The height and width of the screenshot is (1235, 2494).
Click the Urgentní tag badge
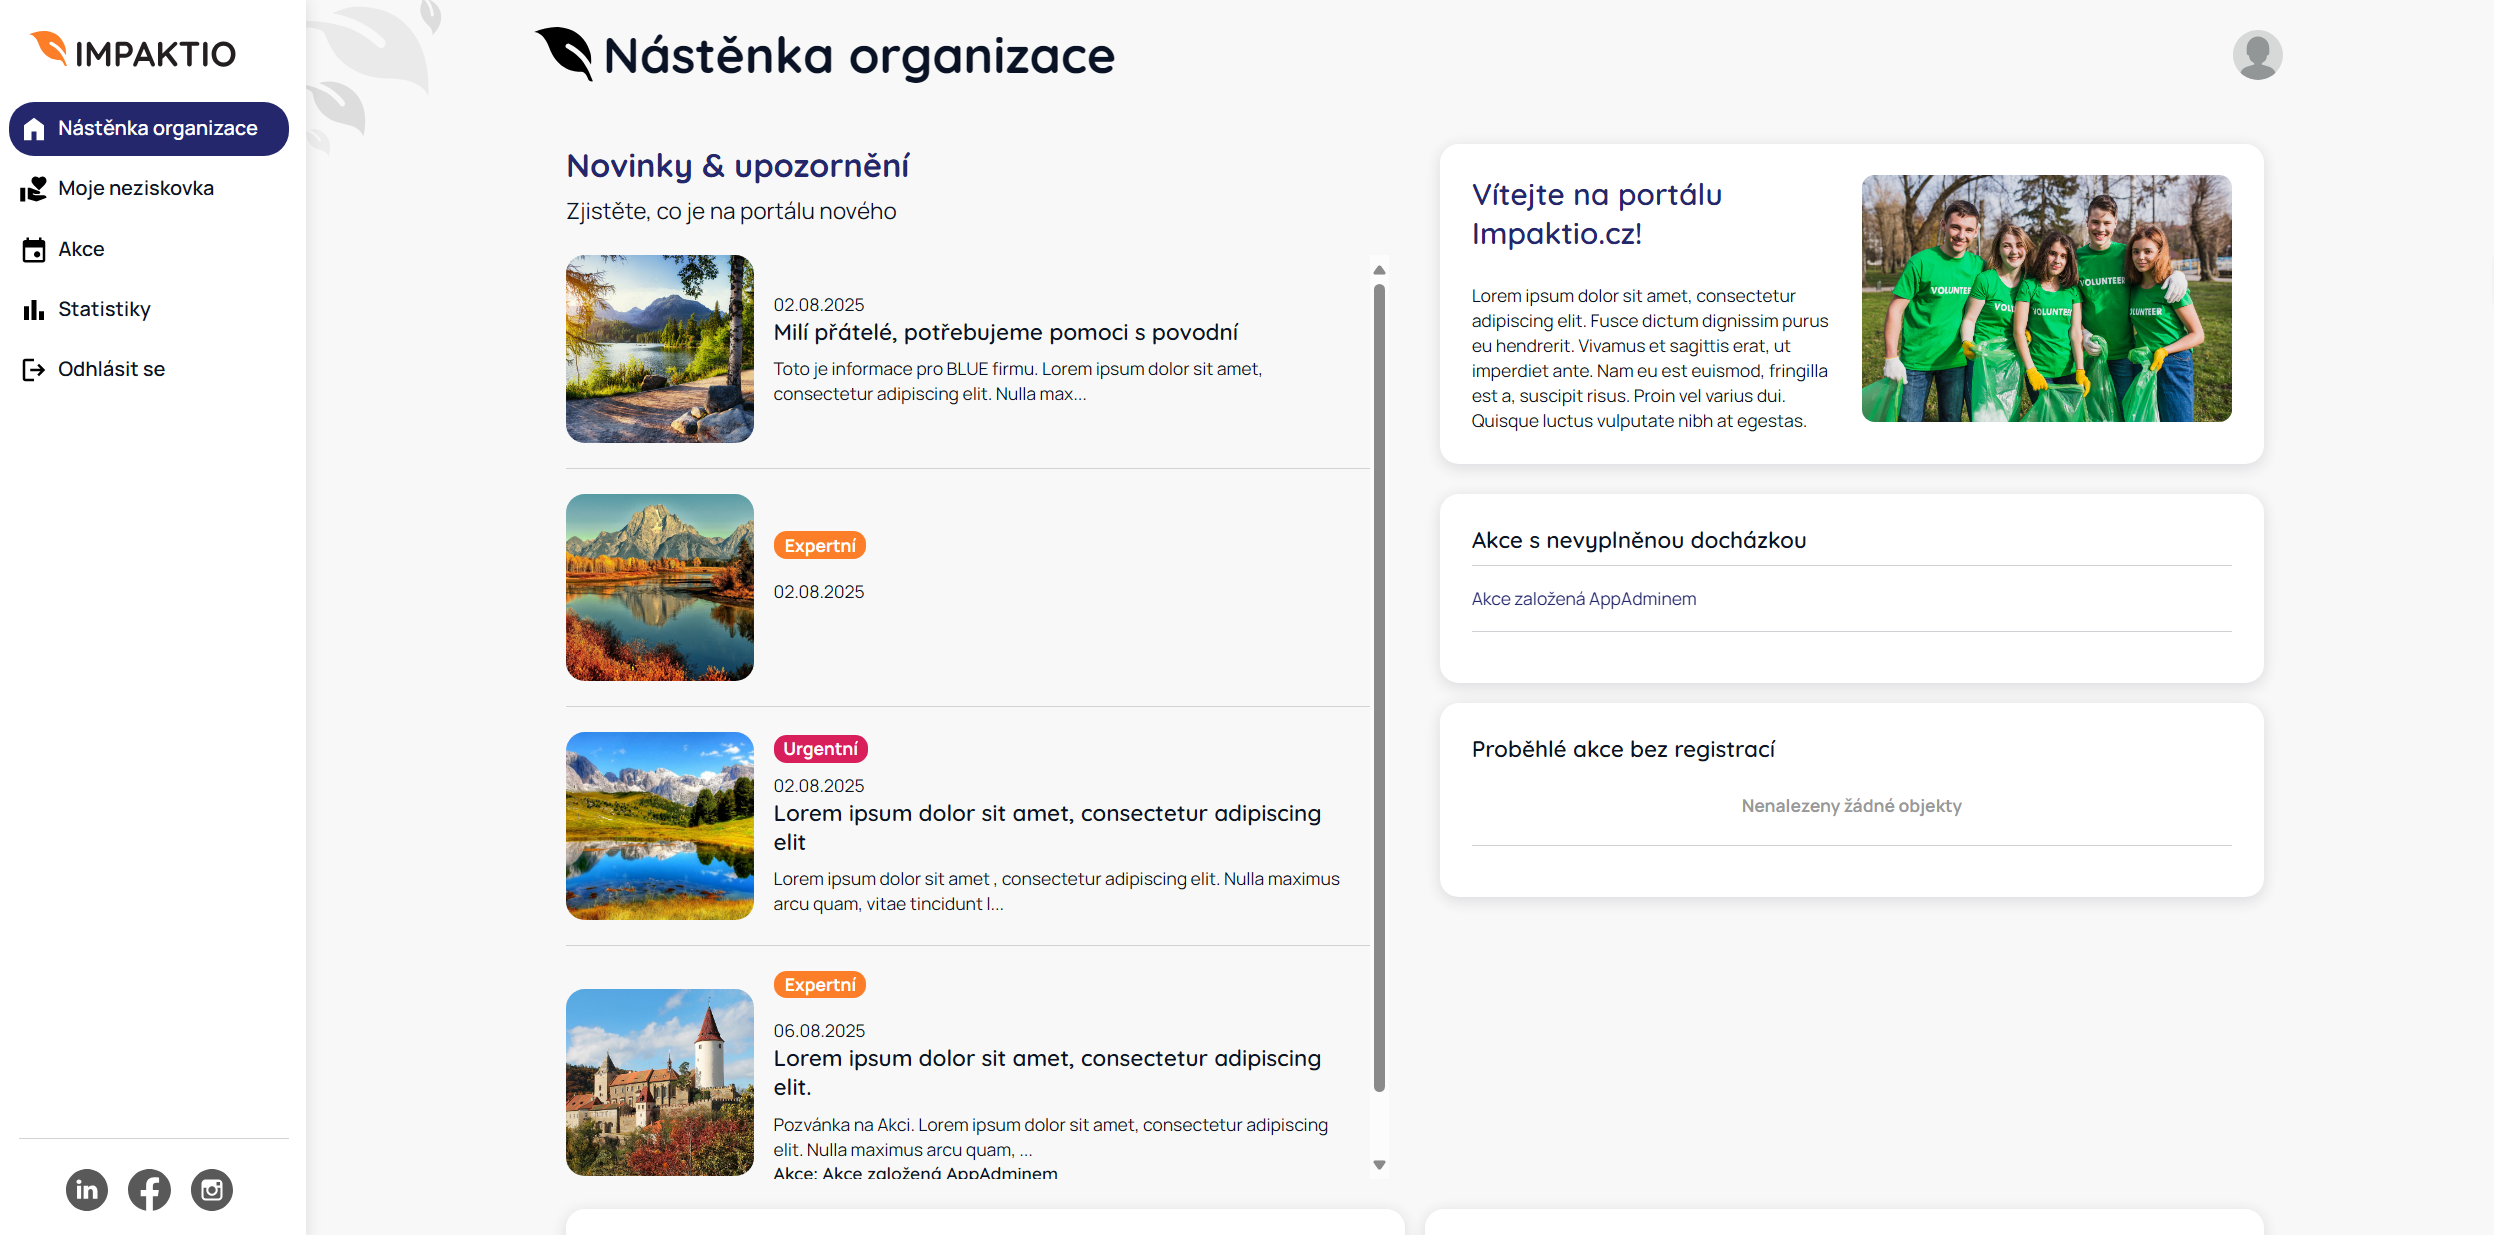point(820,749)
